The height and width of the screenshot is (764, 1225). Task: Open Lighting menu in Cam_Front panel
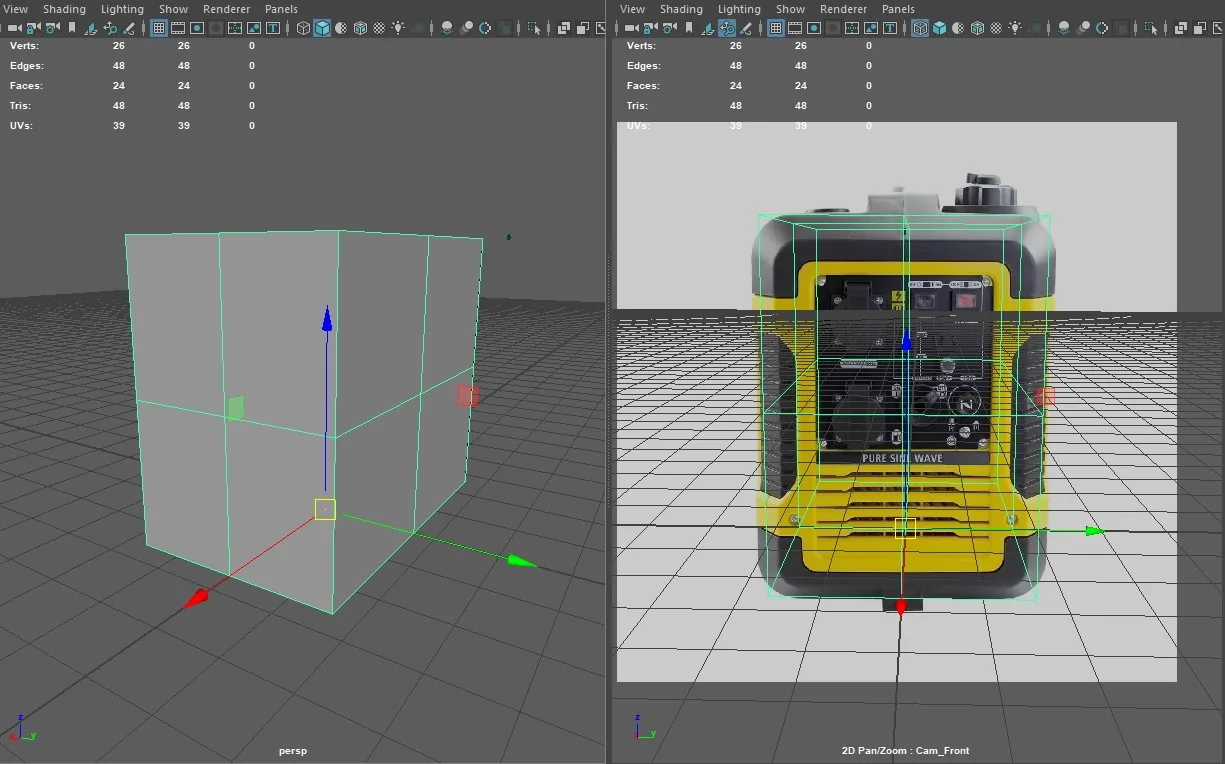click(739, 9)
